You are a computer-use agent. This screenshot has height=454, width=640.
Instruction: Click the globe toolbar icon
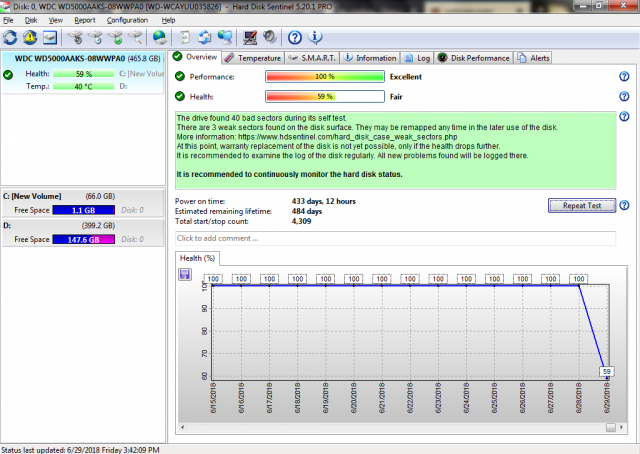pyautogui.click(x=159, y=38)
